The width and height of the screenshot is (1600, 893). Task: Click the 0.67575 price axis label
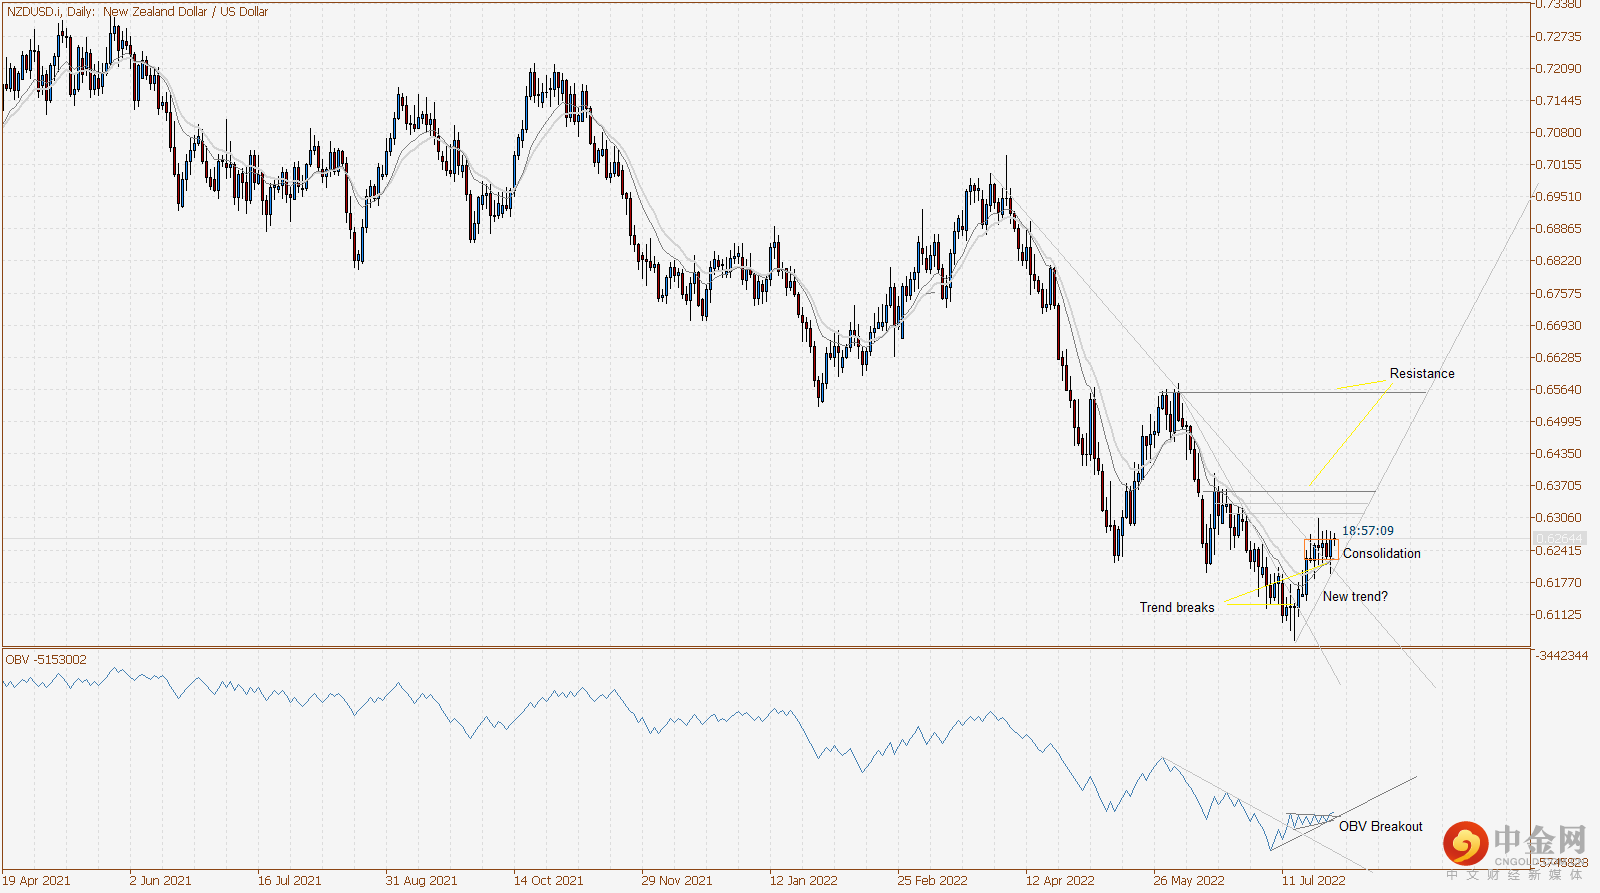click(1558, 294)
